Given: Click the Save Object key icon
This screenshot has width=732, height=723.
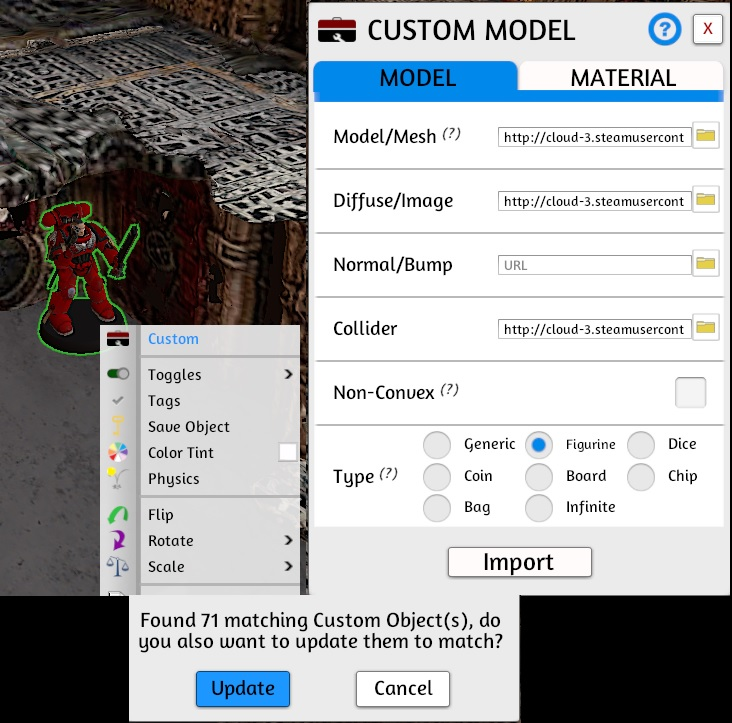Looking at the screenshot, I should click(x=118, y=426).
